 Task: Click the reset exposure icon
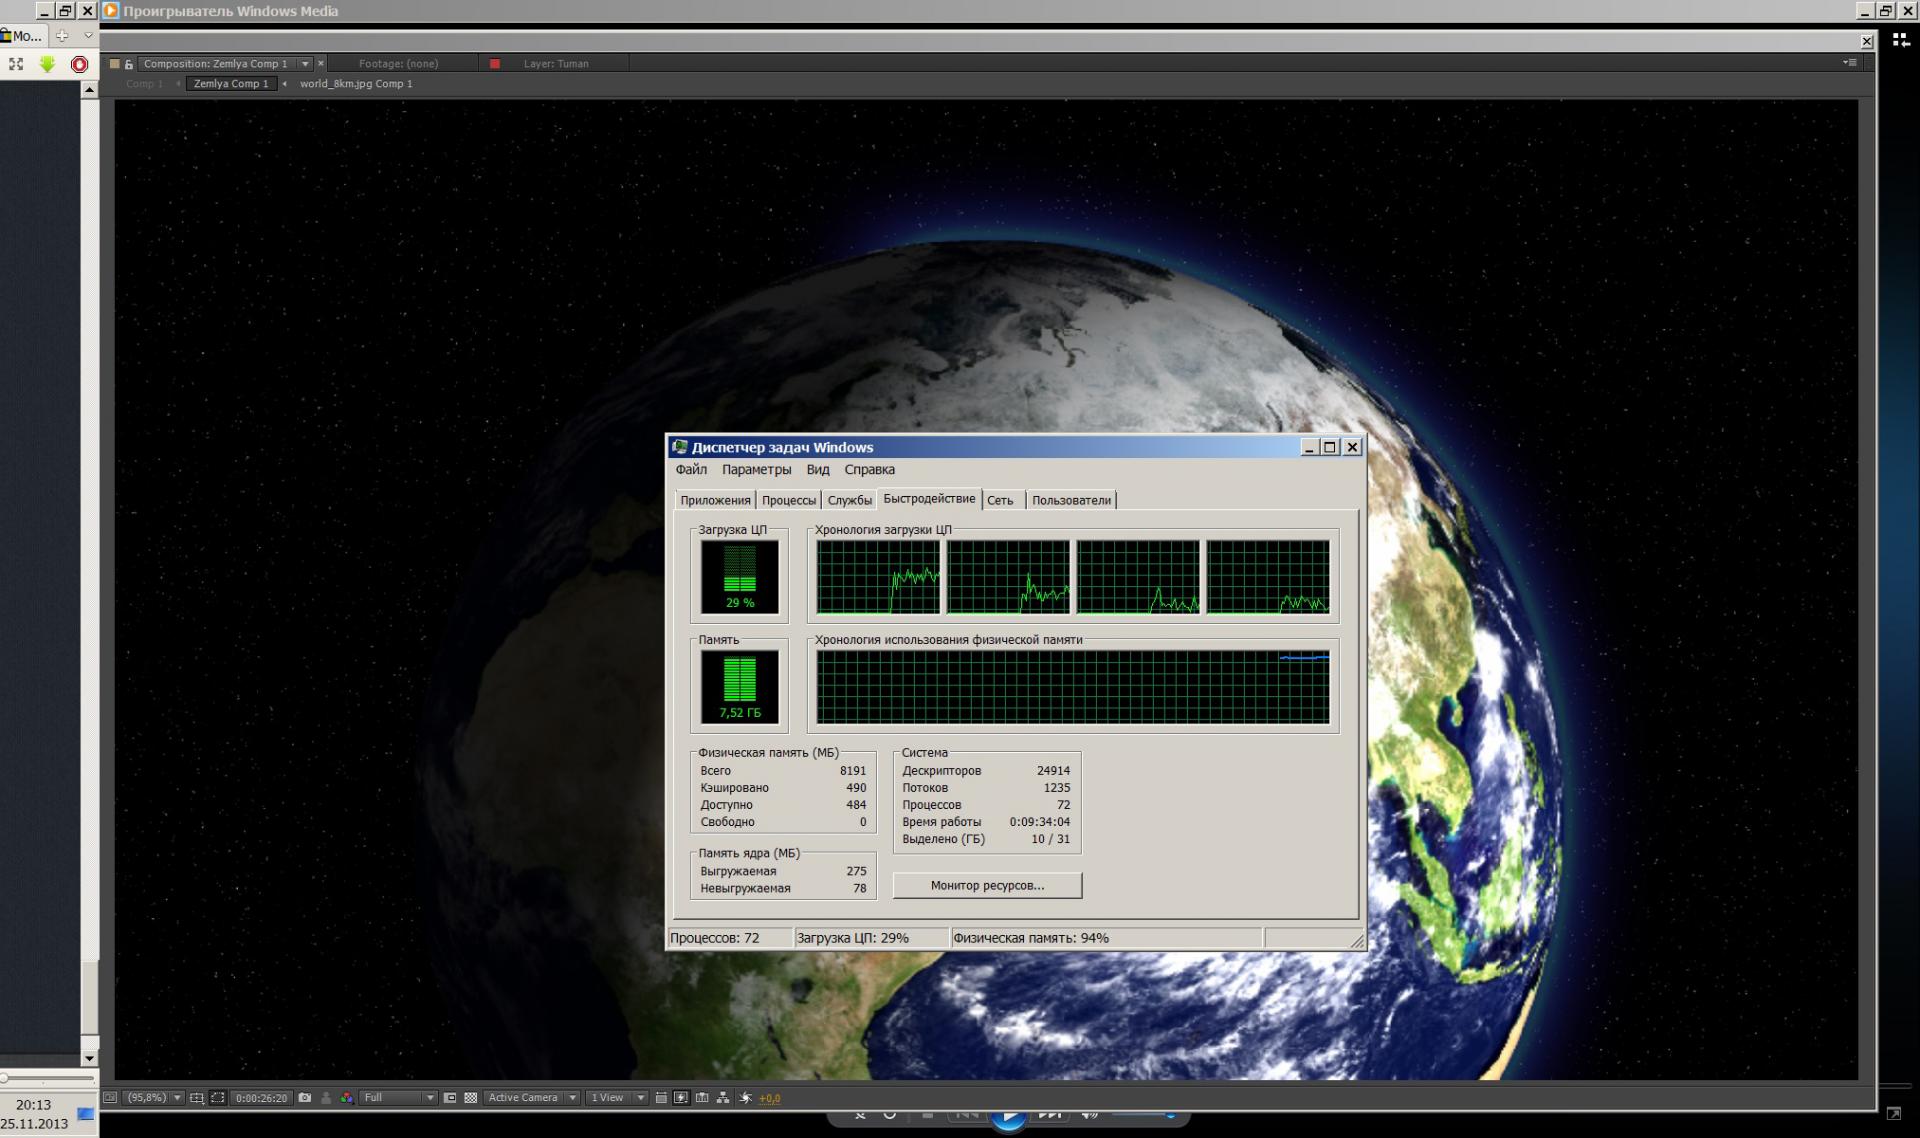click(x=745, y=1097)
